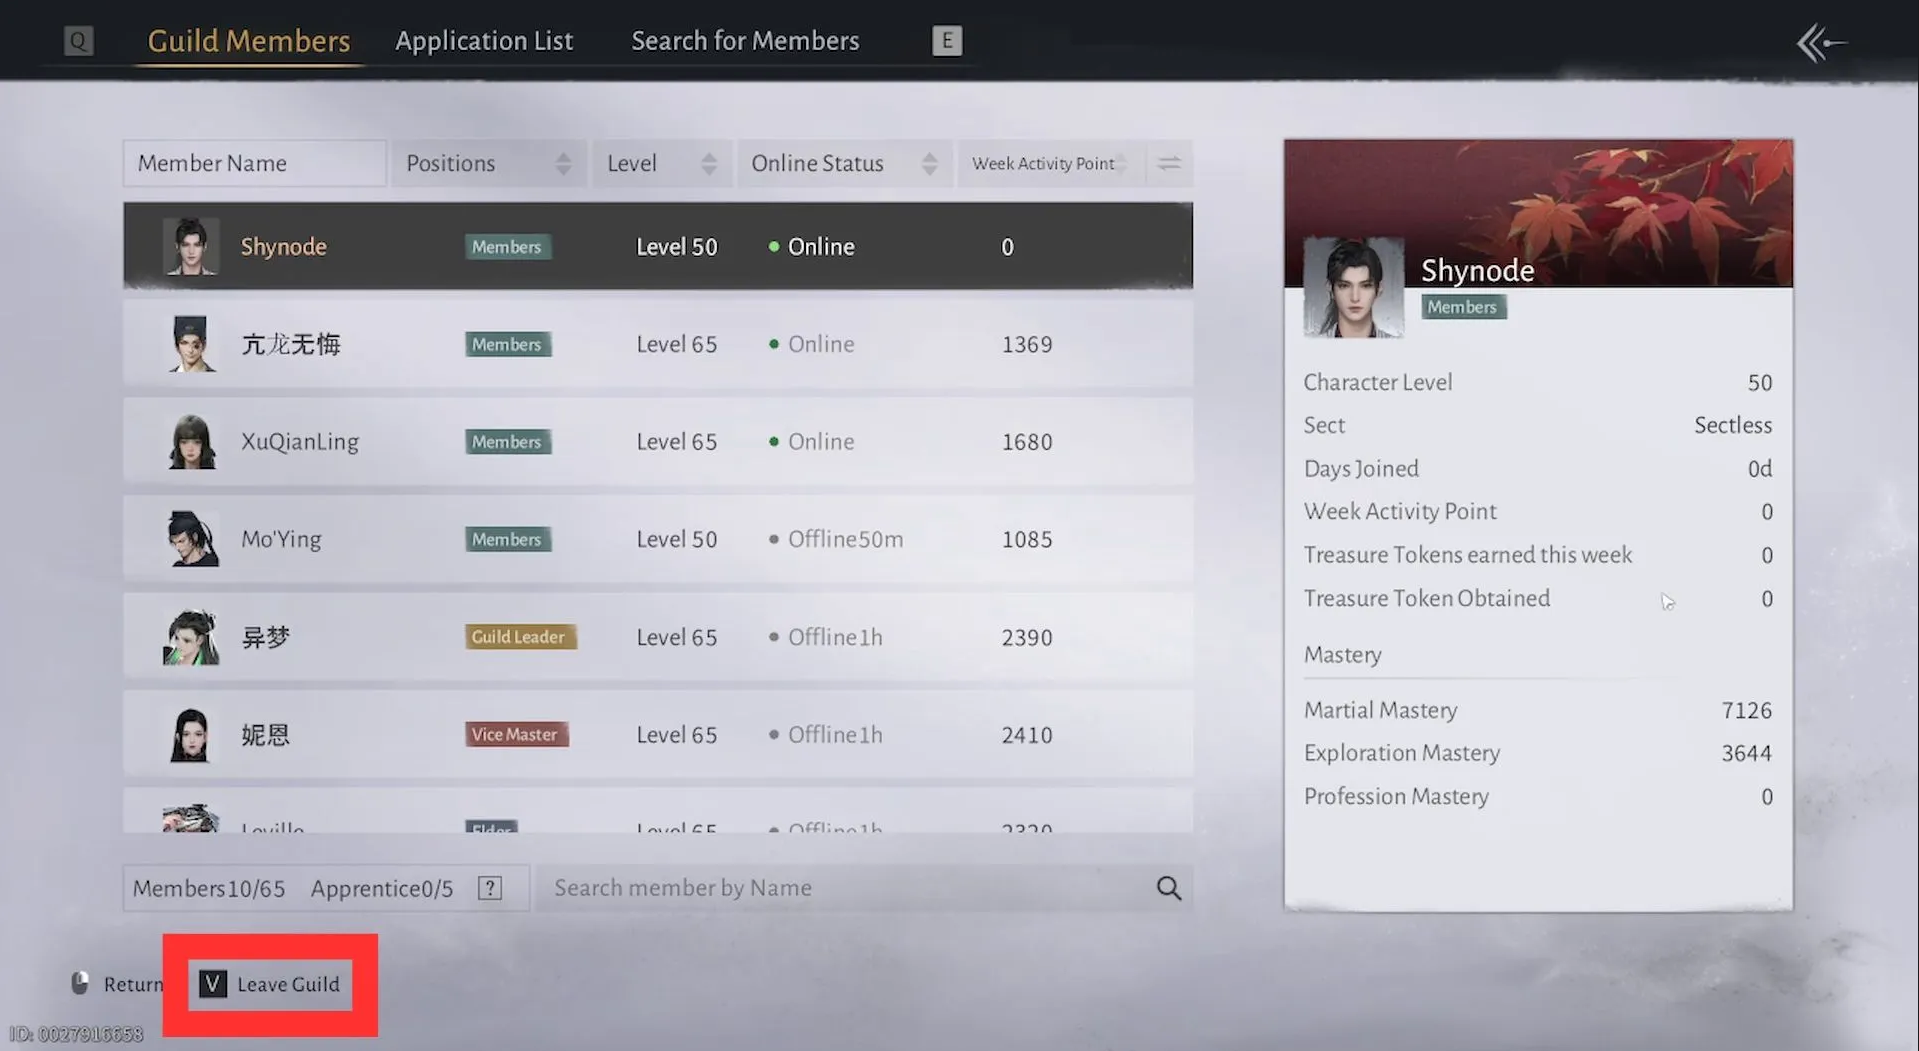Click the magnifier search icon

tap(1168, 888)
